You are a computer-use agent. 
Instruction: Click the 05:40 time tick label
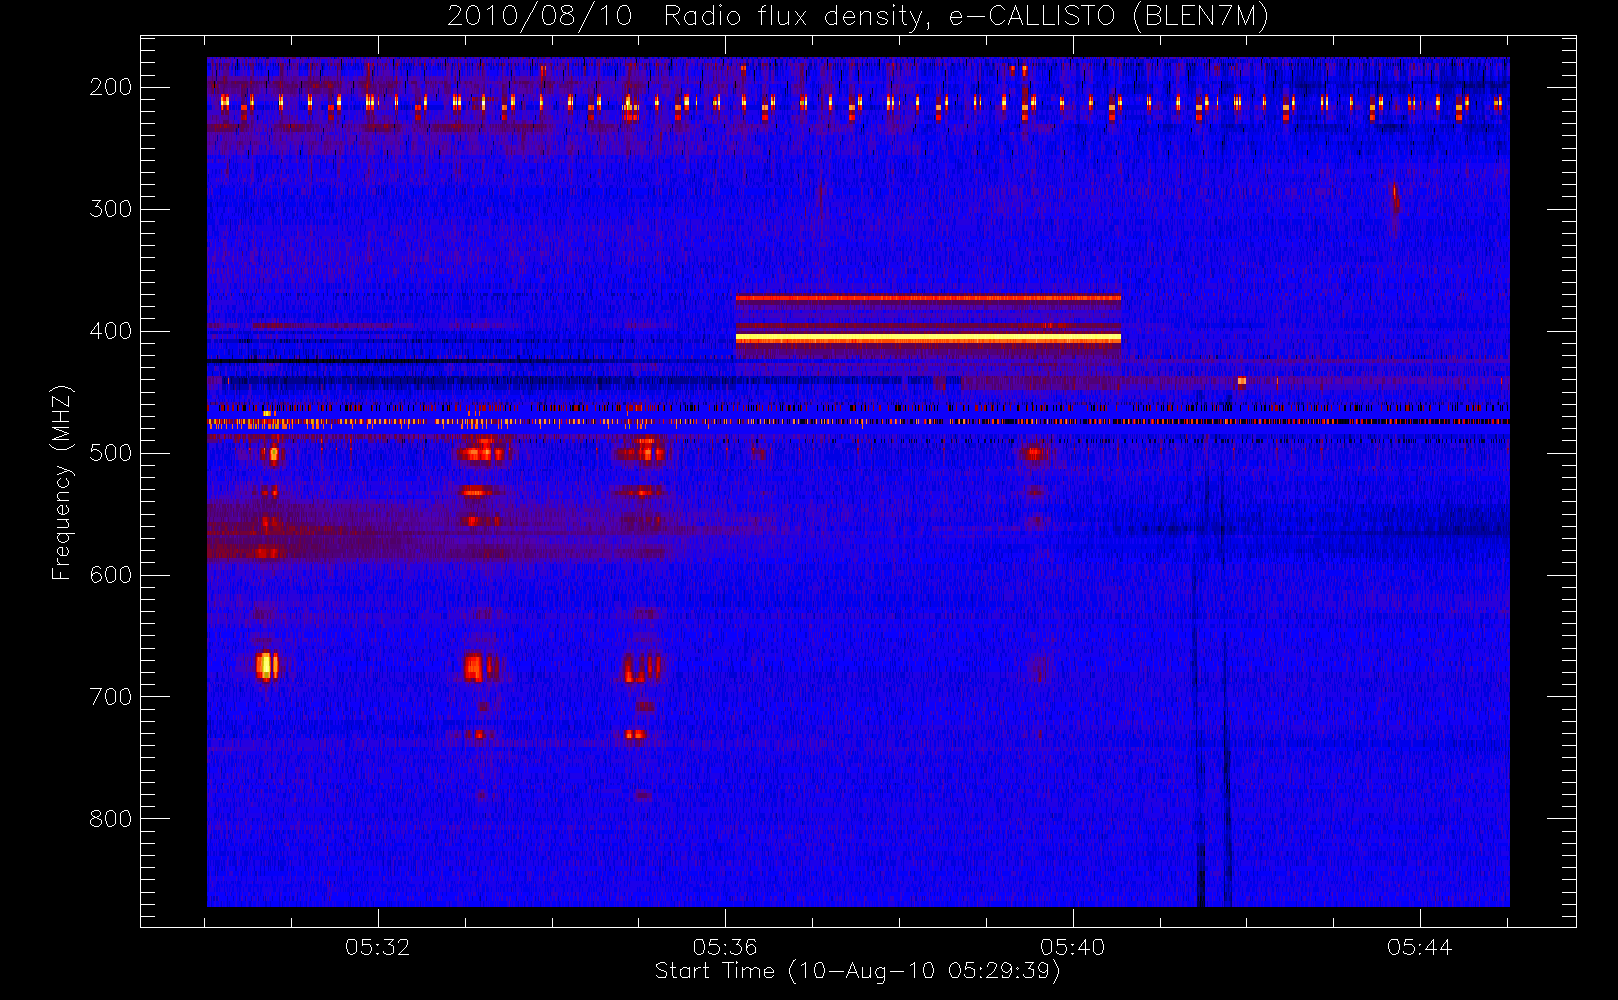1073,947
